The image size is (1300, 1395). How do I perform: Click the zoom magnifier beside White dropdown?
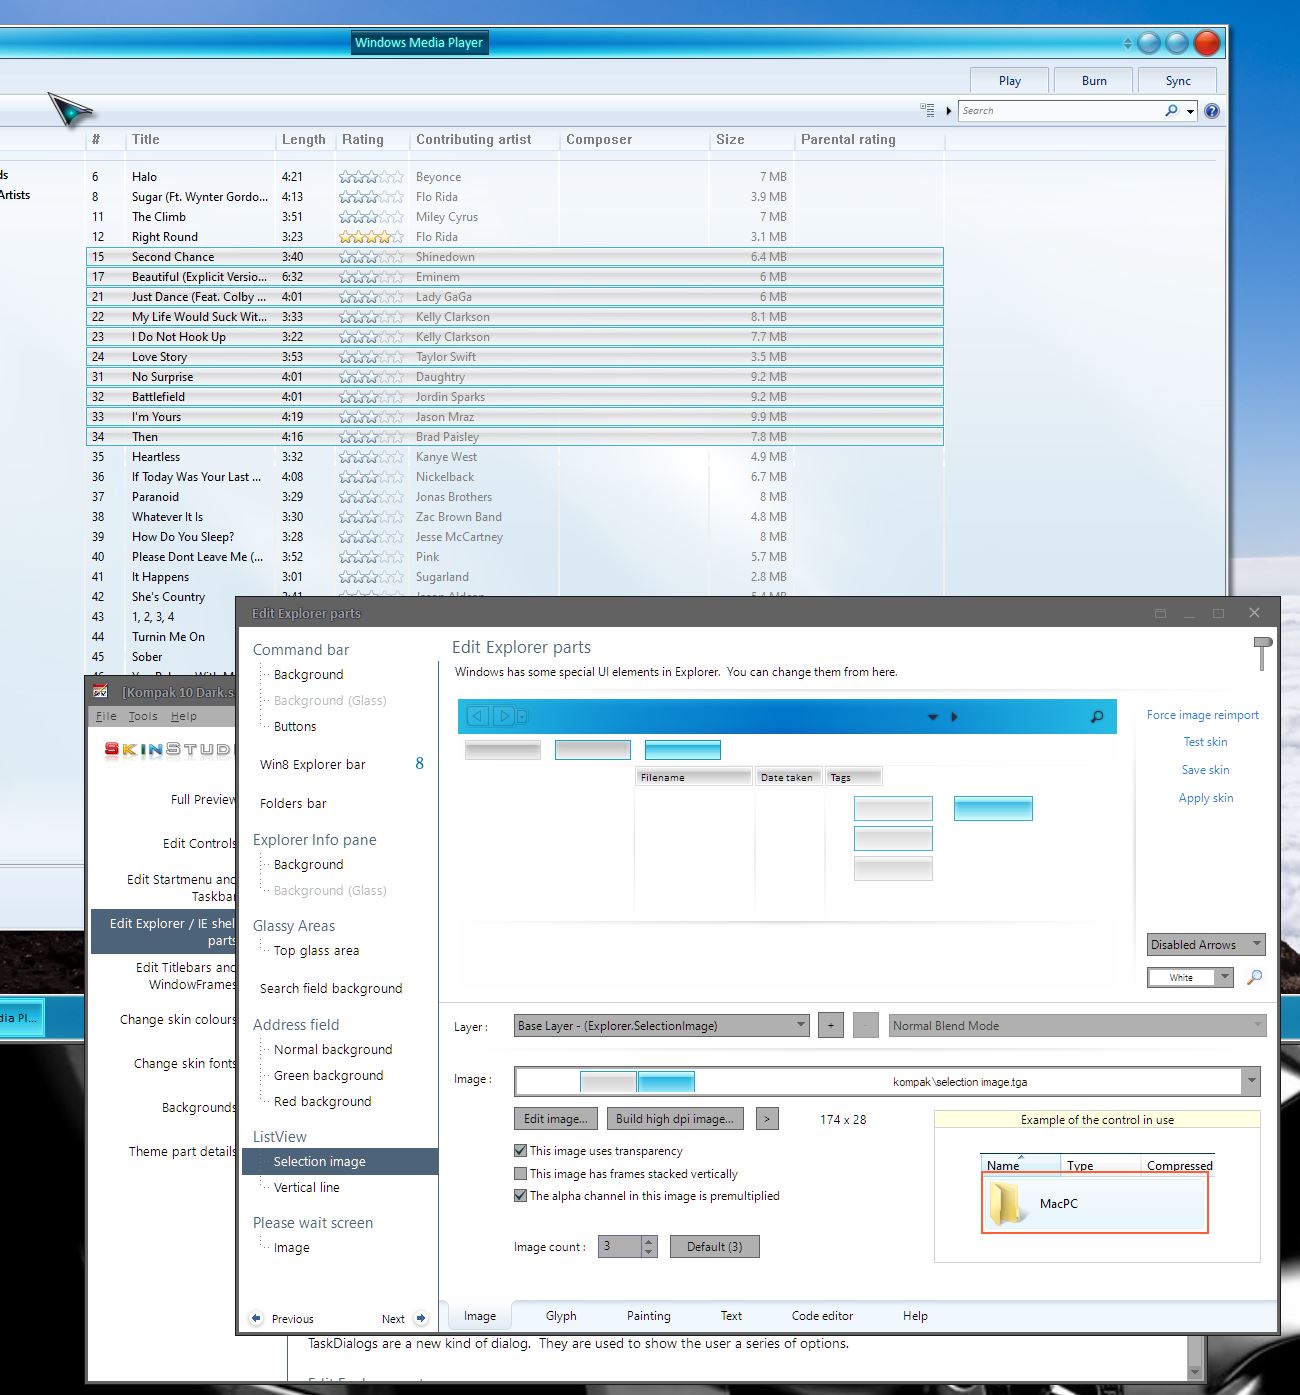[1255, 977]
